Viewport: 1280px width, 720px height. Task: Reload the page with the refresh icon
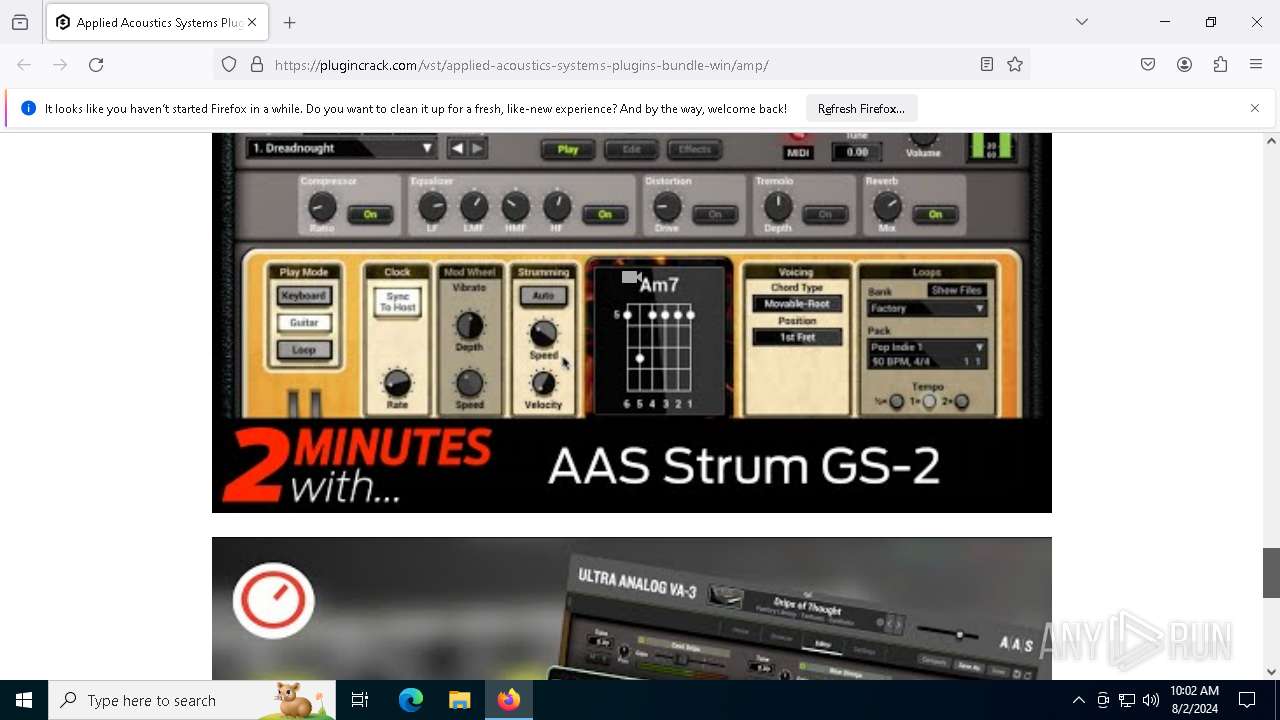coord(96,65)
